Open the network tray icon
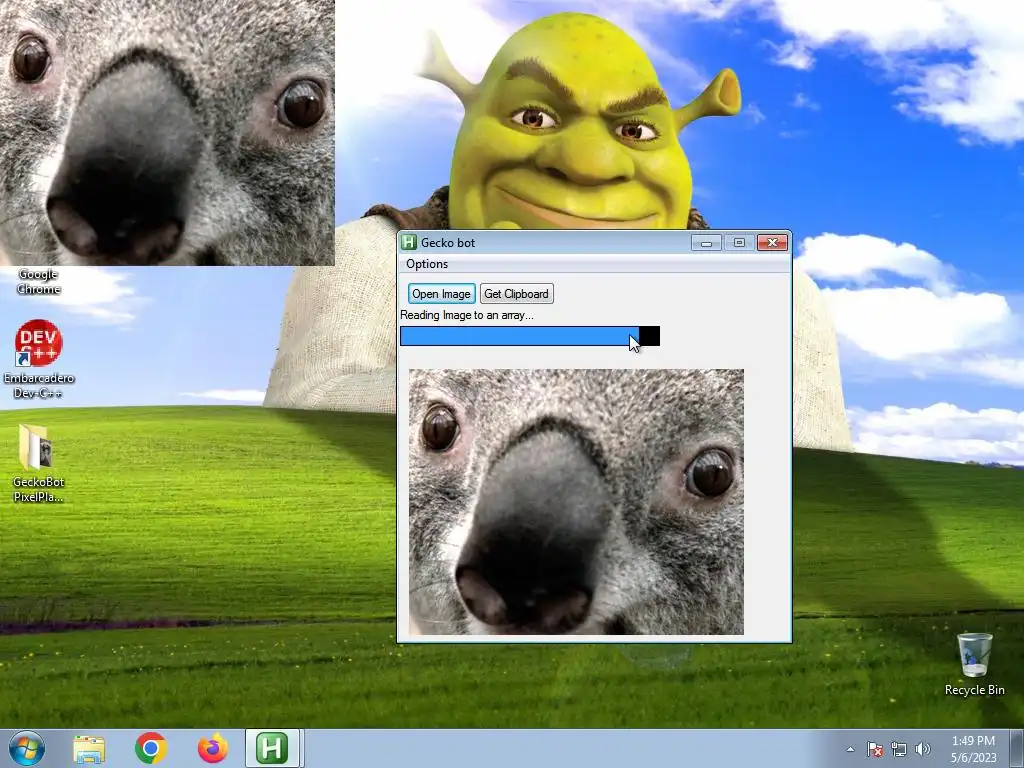1024x768 pixels. point(899,749)
